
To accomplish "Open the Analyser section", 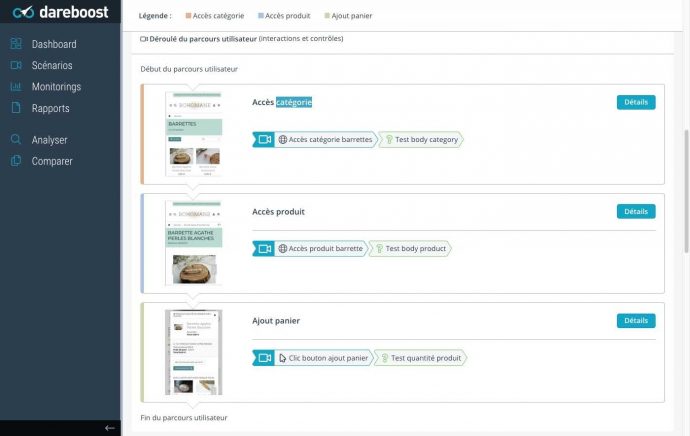I will coord(49,140).
